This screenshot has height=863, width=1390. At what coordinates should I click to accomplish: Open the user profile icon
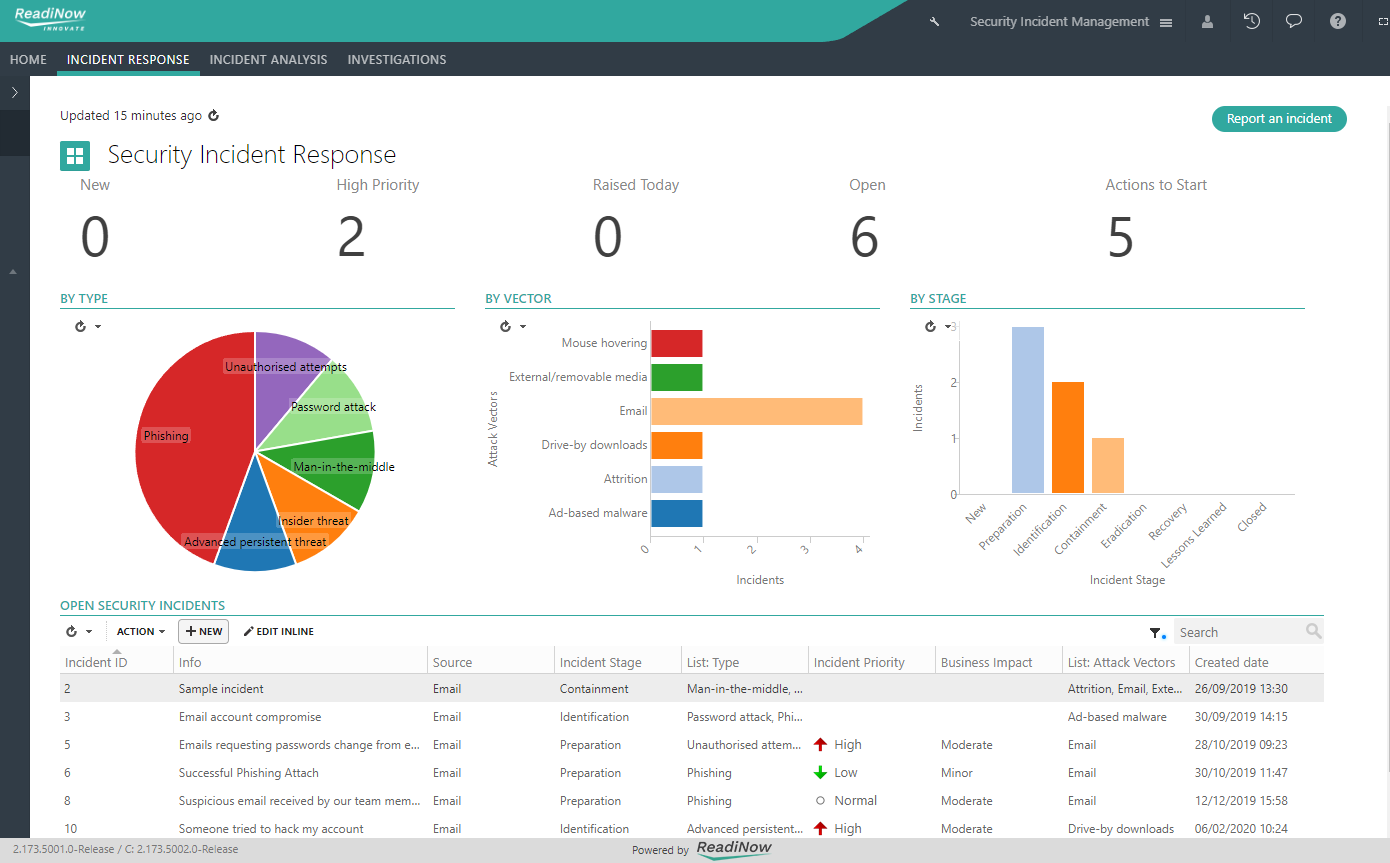pos(1207,22)
